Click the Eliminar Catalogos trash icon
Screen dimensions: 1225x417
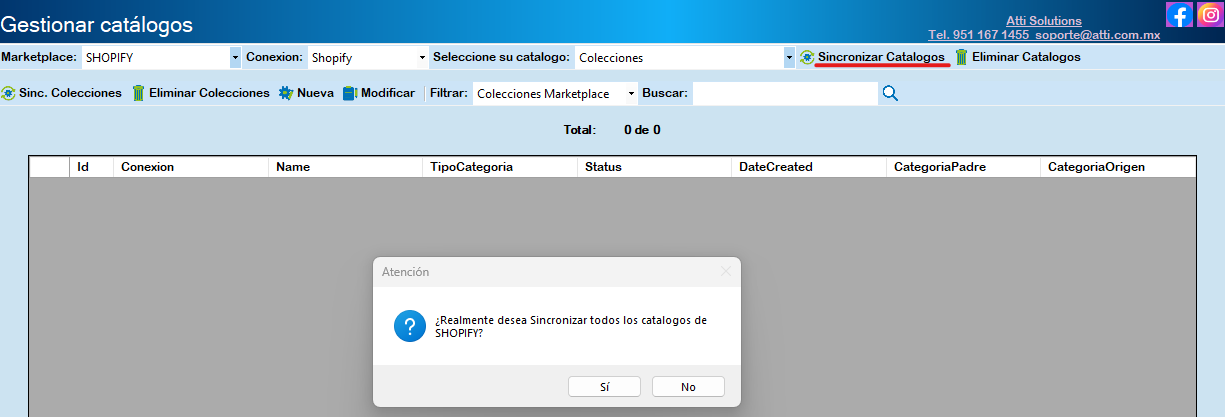point(961,58)
